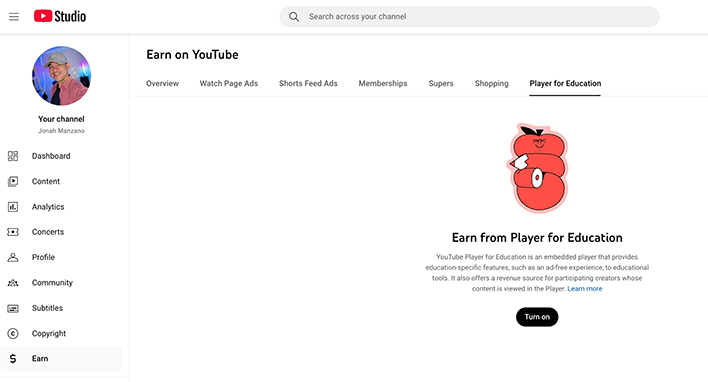Image resolution: width=708 pixels, height=382 pixels.
Task: Click the Profile person icon
Action: pyautogui.click(x=13, y=257)
